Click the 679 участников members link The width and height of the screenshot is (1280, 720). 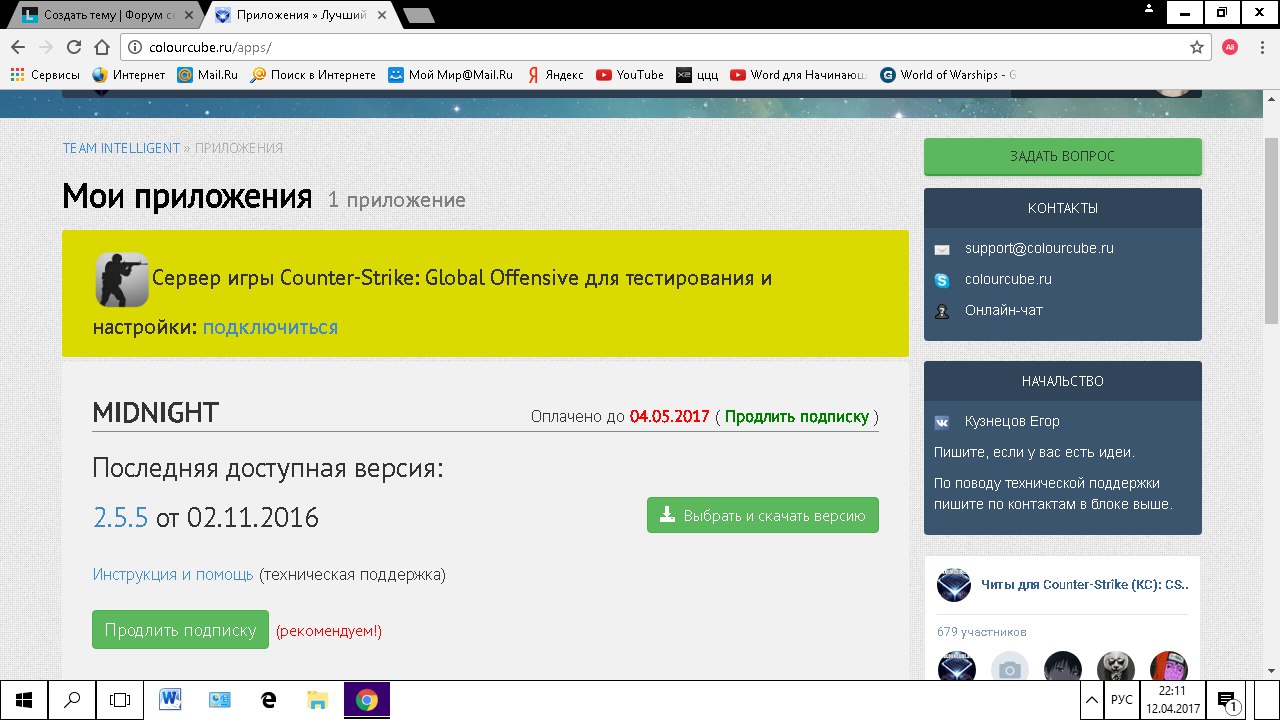coord(982,632)
